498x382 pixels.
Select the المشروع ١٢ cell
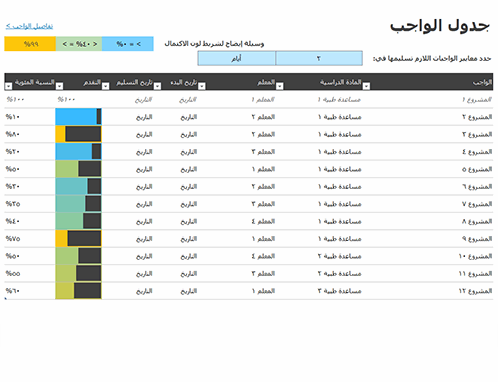tap(475, 291)
